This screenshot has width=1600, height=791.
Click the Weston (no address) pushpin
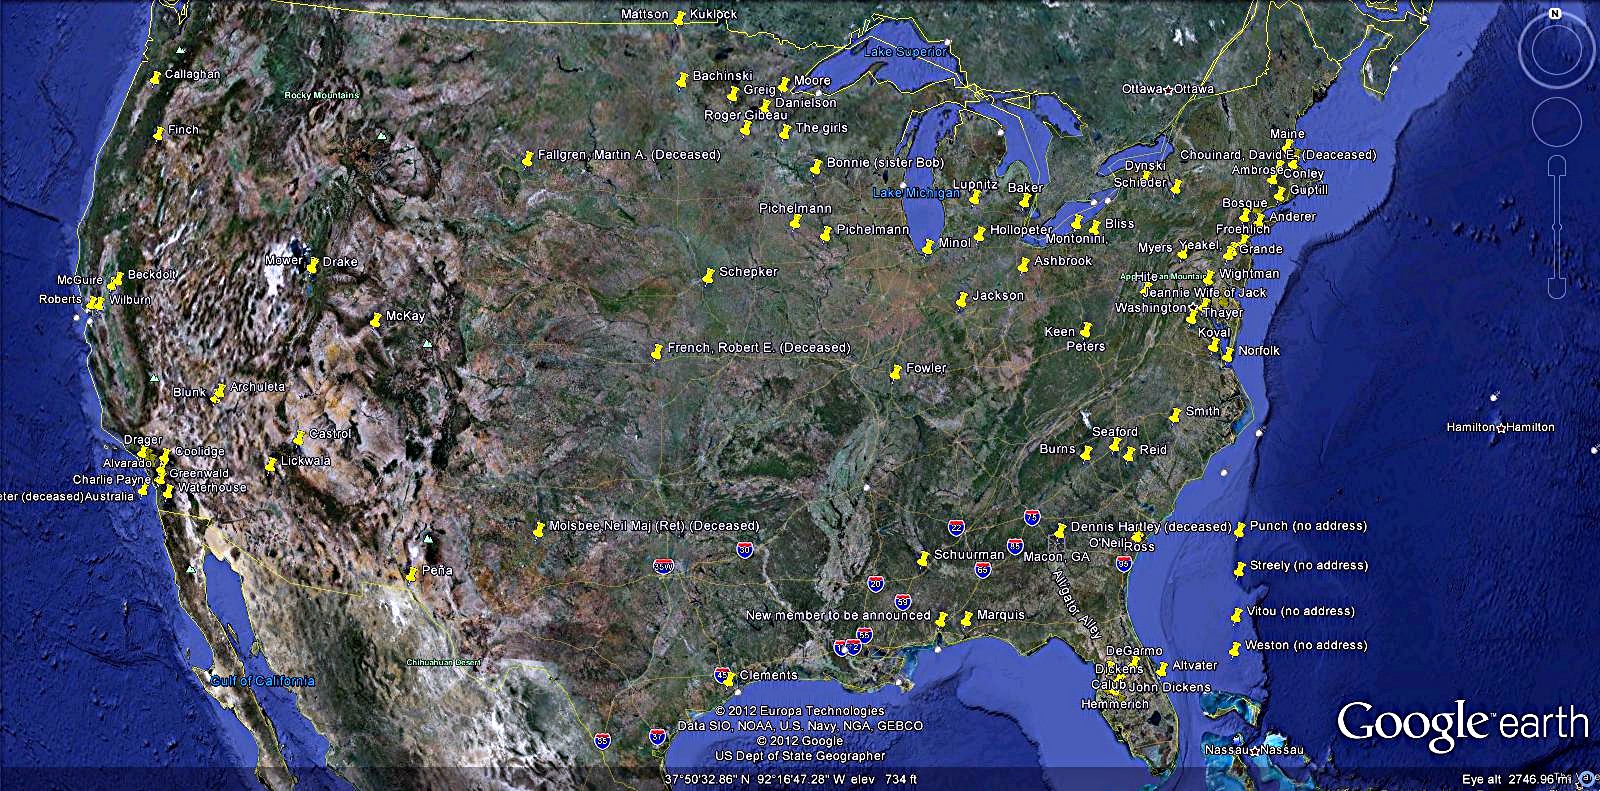tap(1236, 649)
